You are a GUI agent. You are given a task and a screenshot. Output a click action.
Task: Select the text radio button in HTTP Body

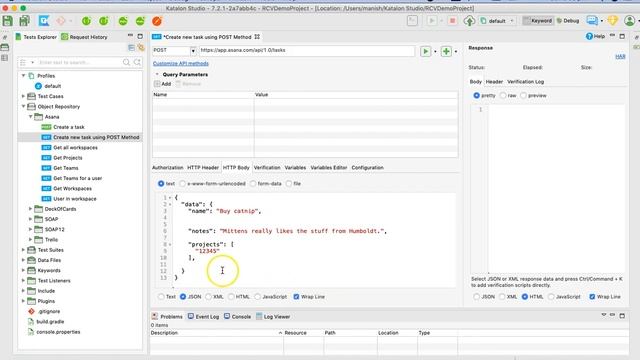[x=161, y=184]
